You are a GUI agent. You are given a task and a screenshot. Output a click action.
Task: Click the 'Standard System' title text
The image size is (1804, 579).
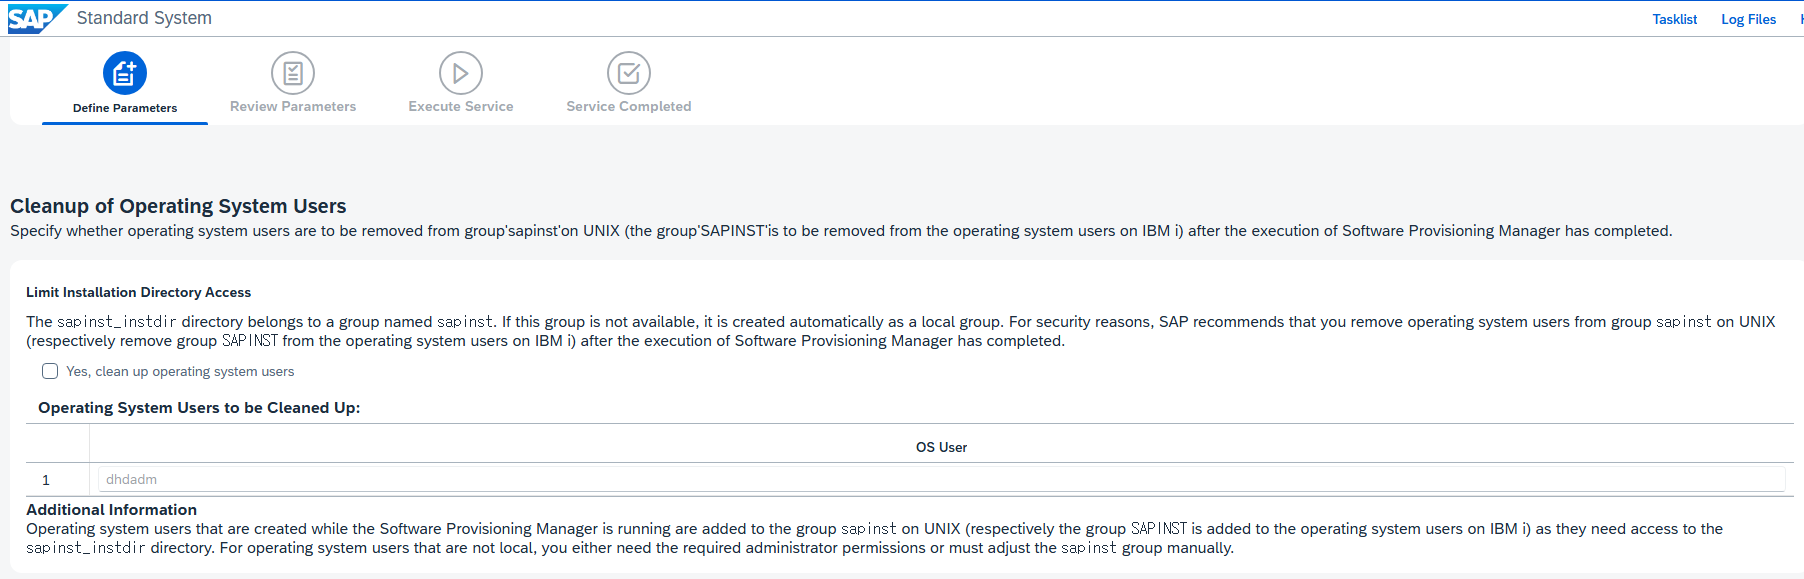point(144,18)
